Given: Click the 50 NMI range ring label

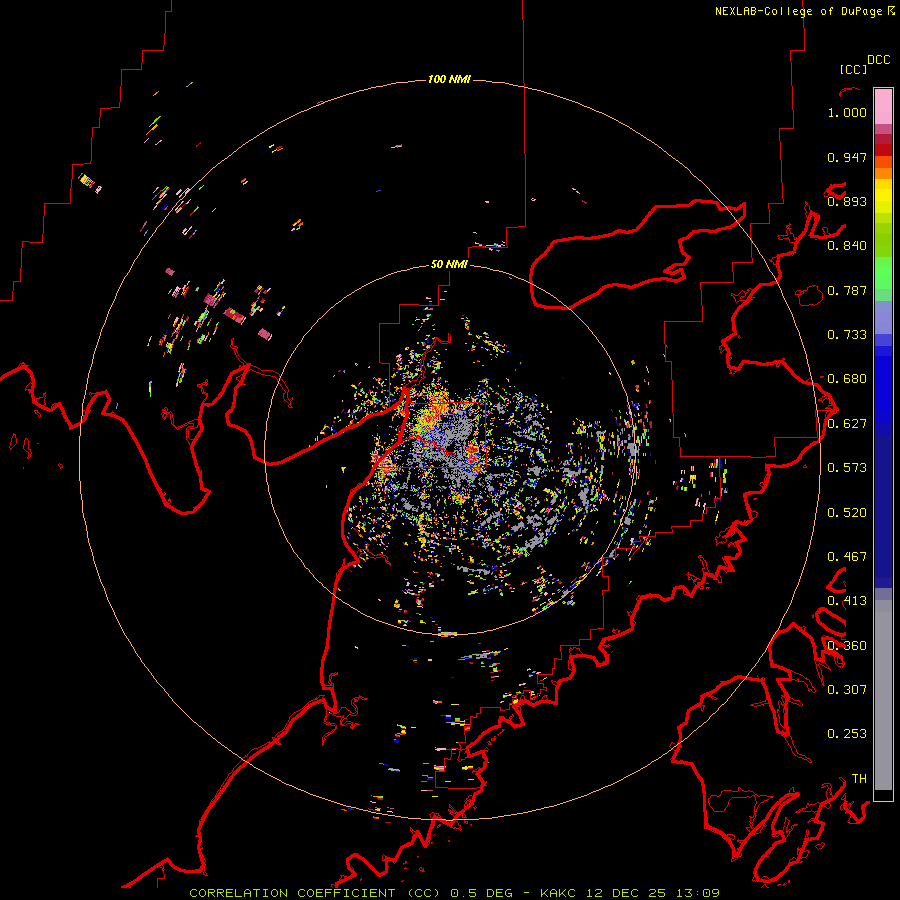Looking at the screenshot, I should coord(449,264).
